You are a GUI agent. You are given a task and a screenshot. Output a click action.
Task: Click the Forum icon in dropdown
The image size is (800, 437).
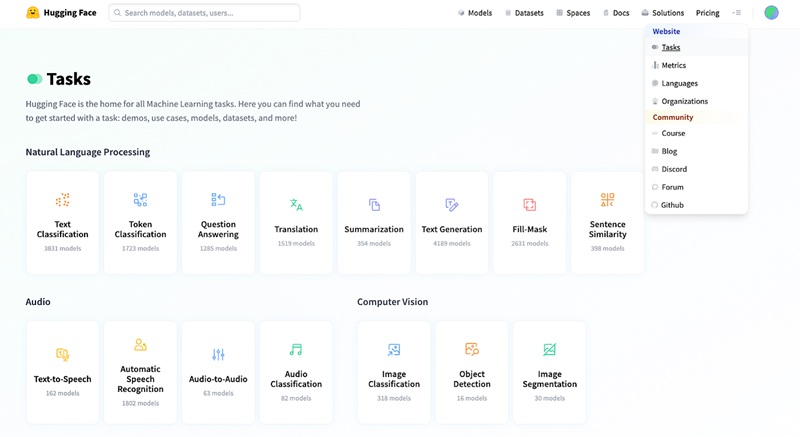[655, 187]
